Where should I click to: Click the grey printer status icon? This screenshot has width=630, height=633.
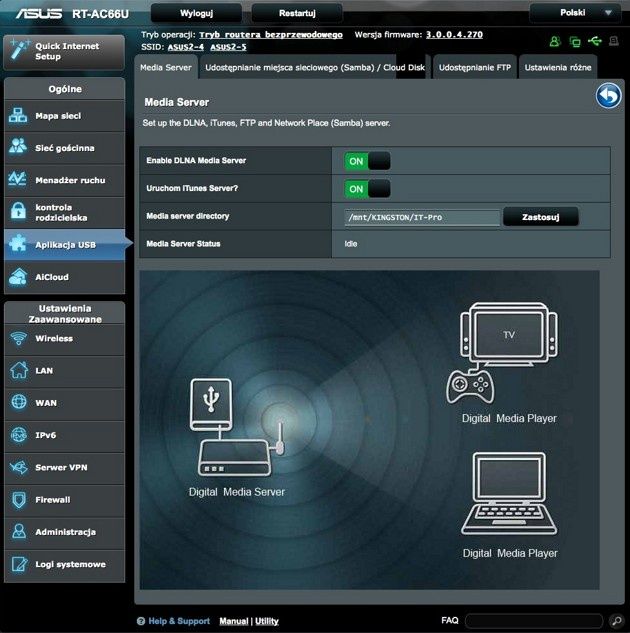(614, 41)
